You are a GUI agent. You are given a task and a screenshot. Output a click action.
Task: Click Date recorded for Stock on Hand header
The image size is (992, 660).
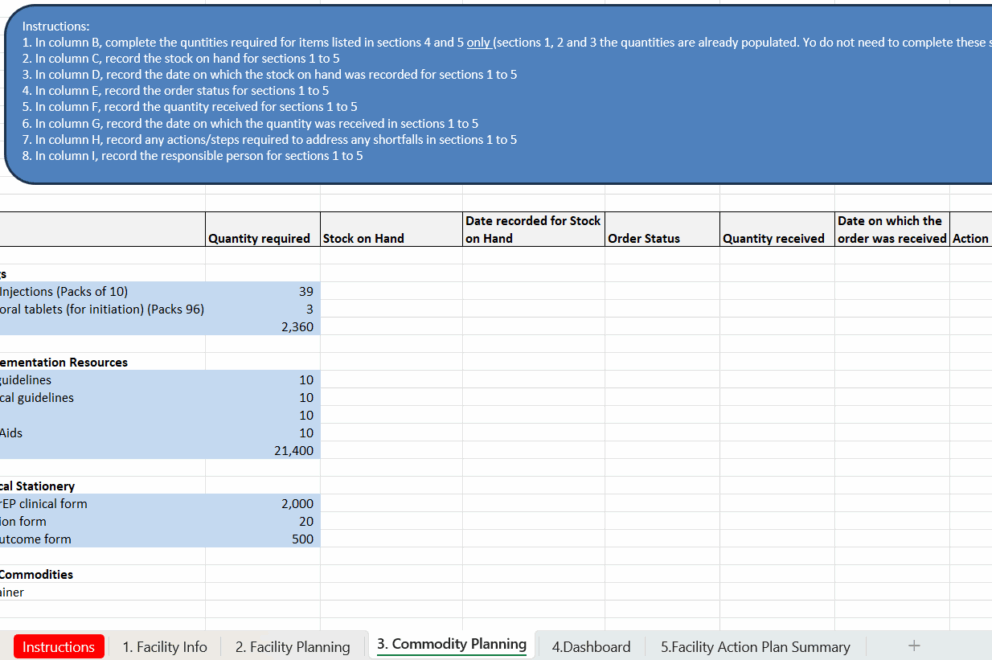click(532, 229)
